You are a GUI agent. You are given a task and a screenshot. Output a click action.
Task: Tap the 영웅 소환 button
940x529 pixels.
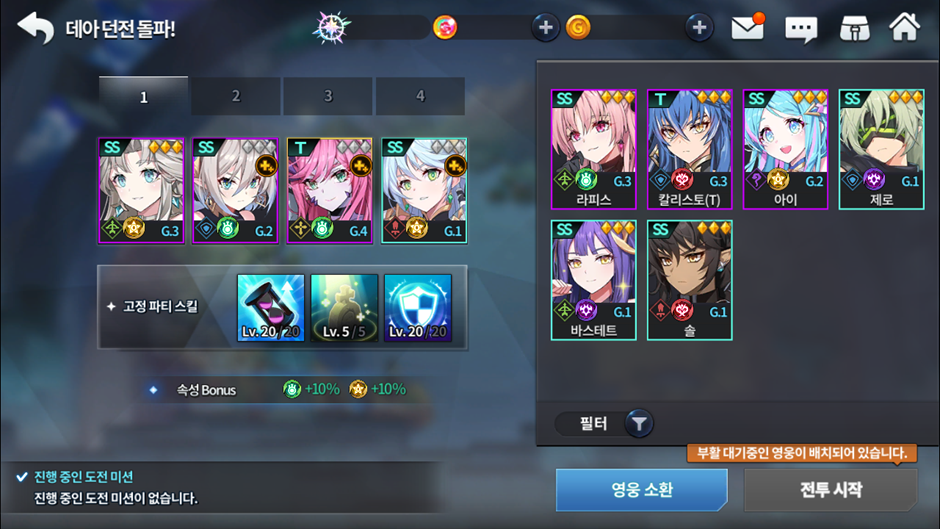pyautogui.click(x=642, y=490)
